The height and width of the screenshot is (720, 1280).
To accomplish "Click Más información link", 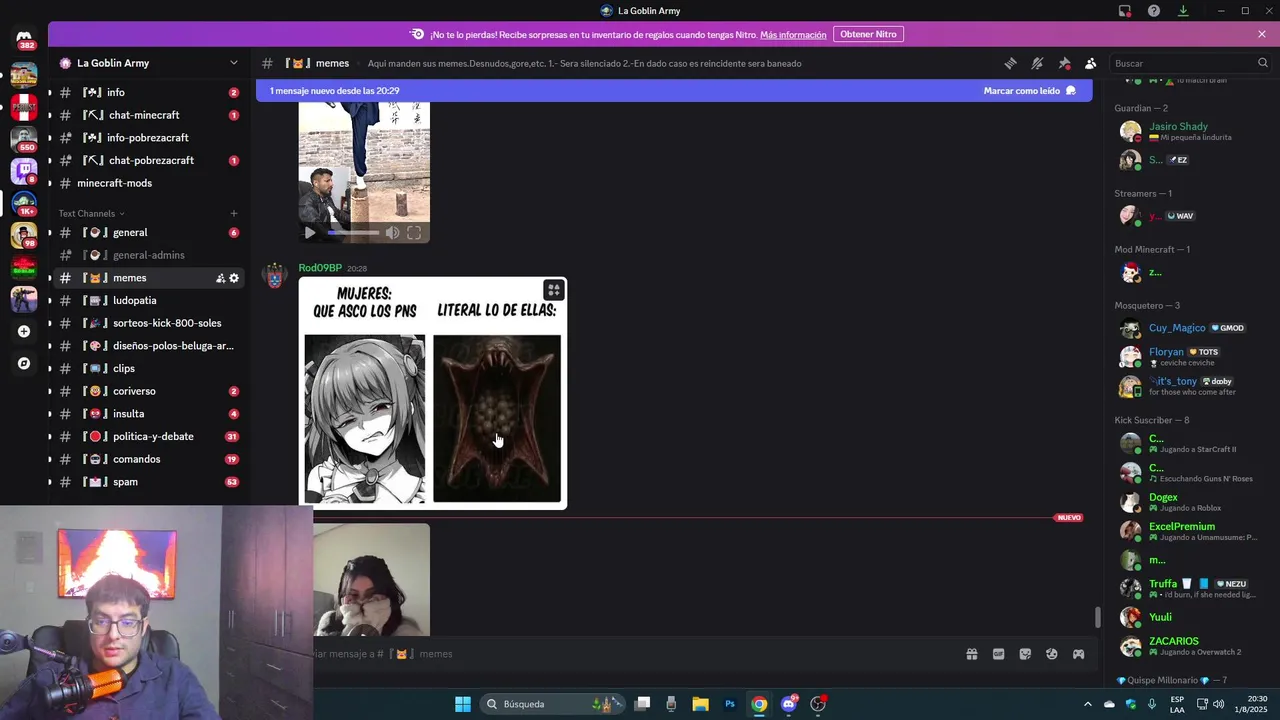I will pos(793,34).
